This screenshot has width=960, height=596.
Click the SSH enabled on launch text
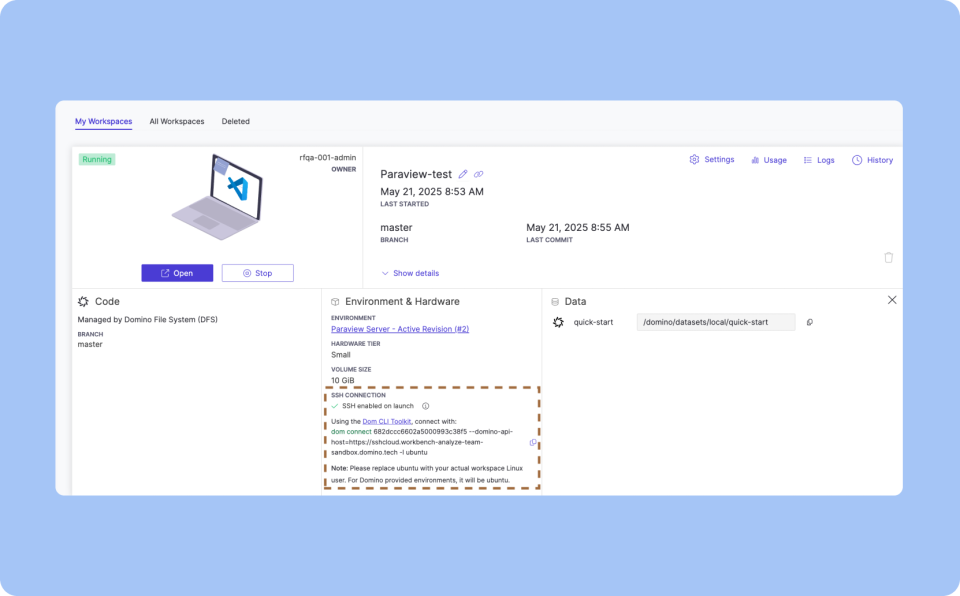point(378,406)
